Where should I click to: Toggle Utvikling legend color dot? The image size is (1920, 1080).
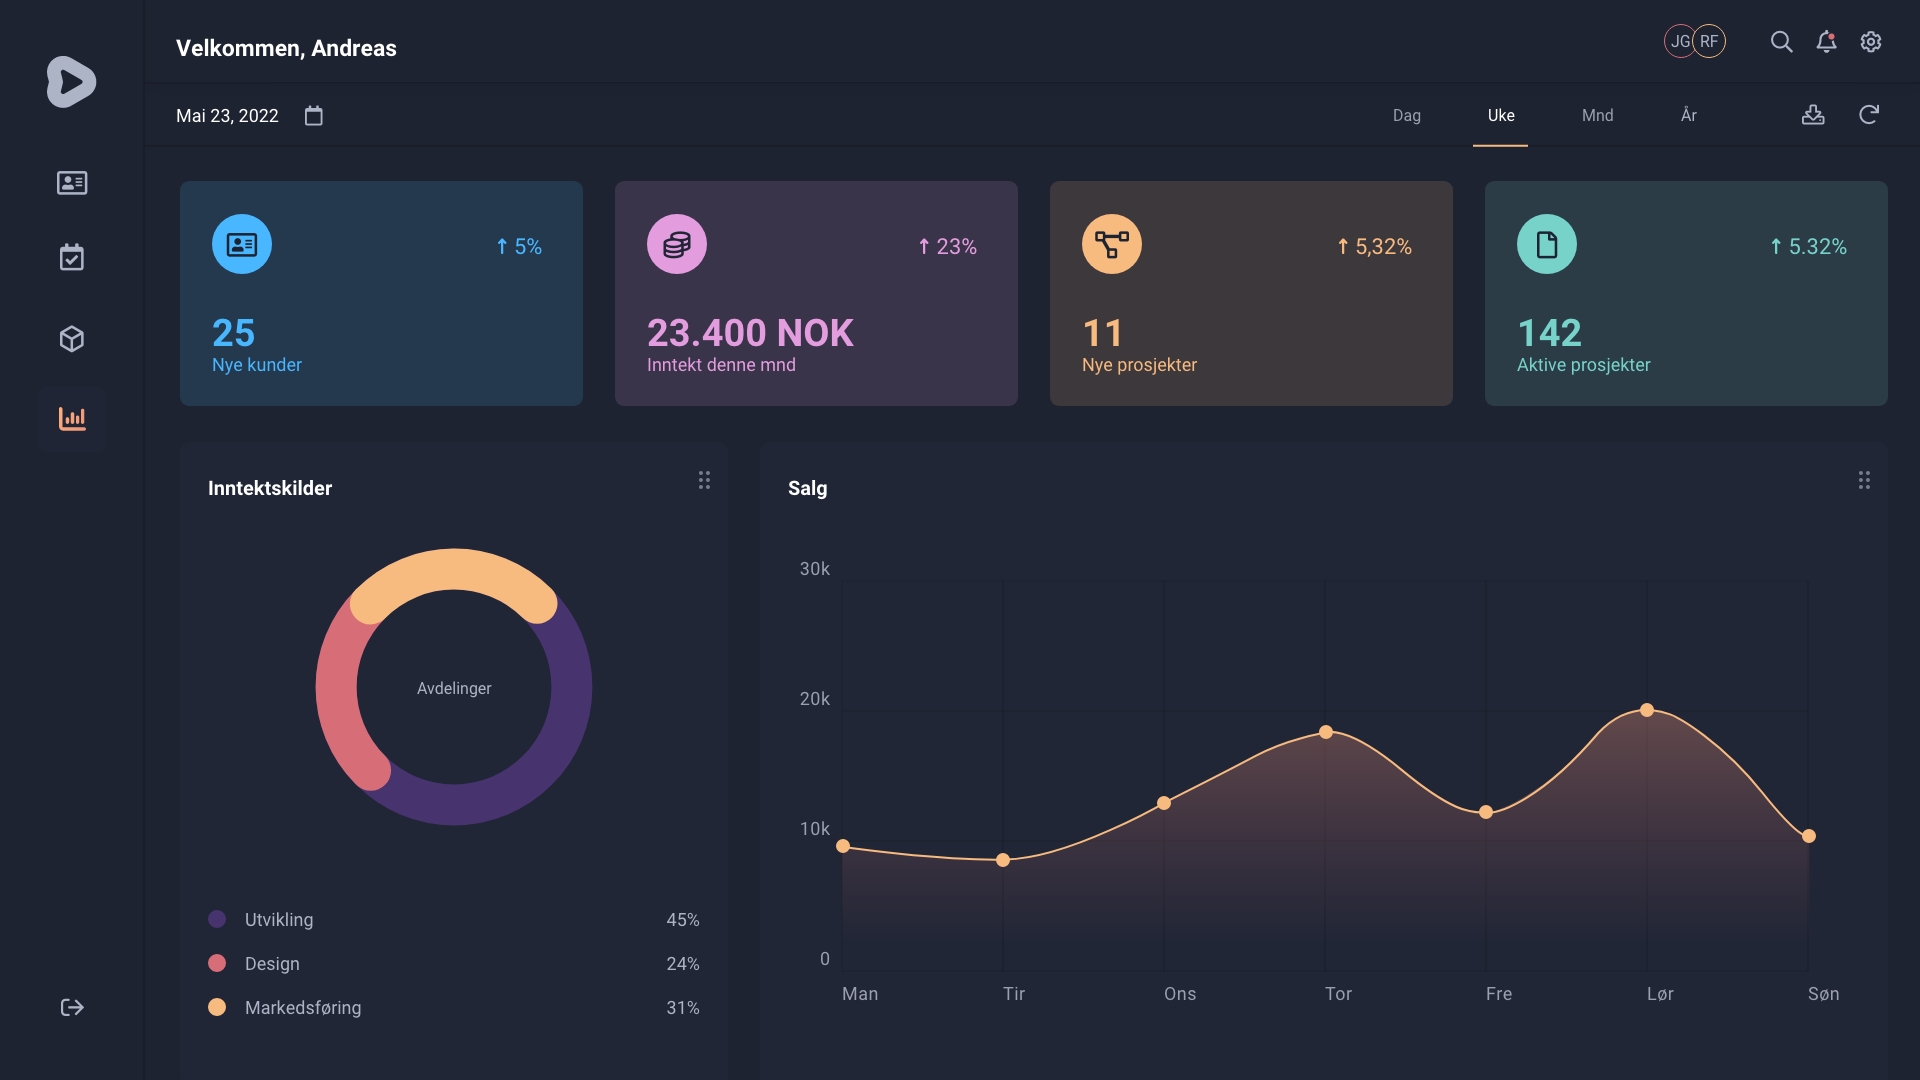pos(217,919)
